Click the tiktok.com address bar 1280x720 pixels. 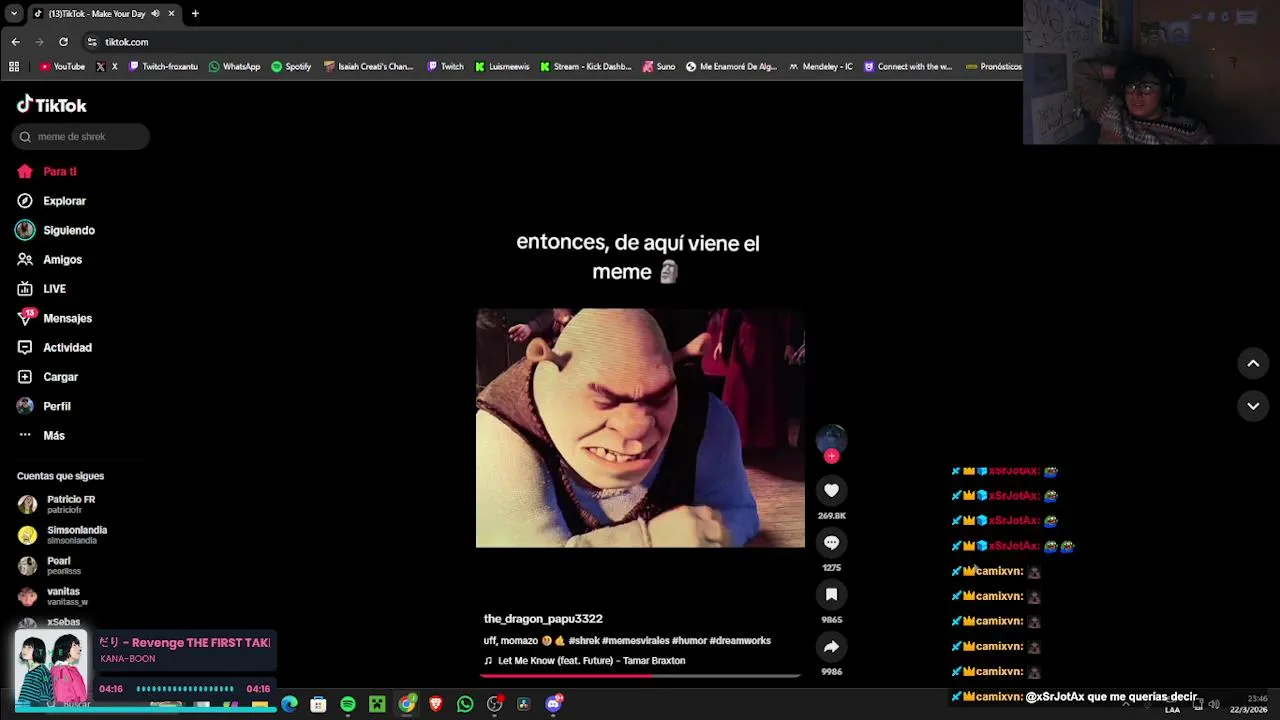point(550,42)
